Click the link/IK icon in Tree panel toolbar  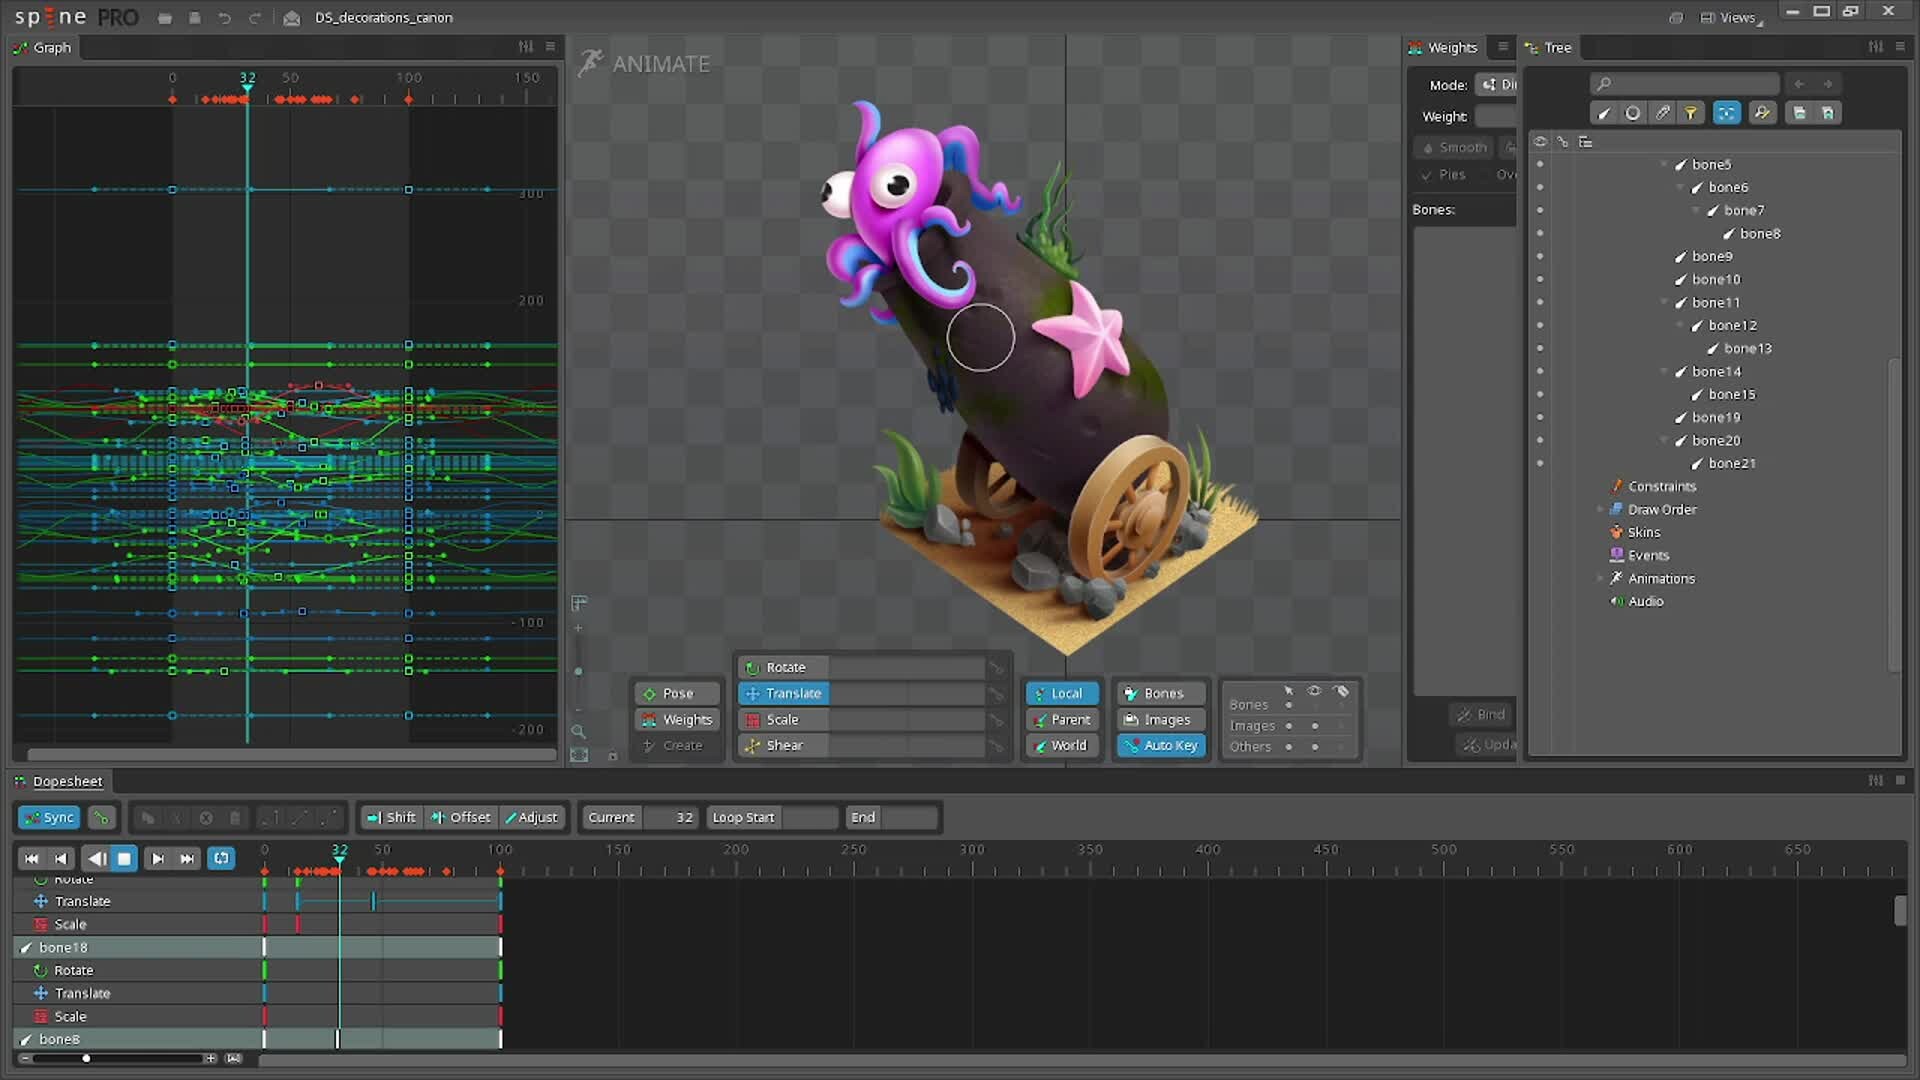point(1662,113)
